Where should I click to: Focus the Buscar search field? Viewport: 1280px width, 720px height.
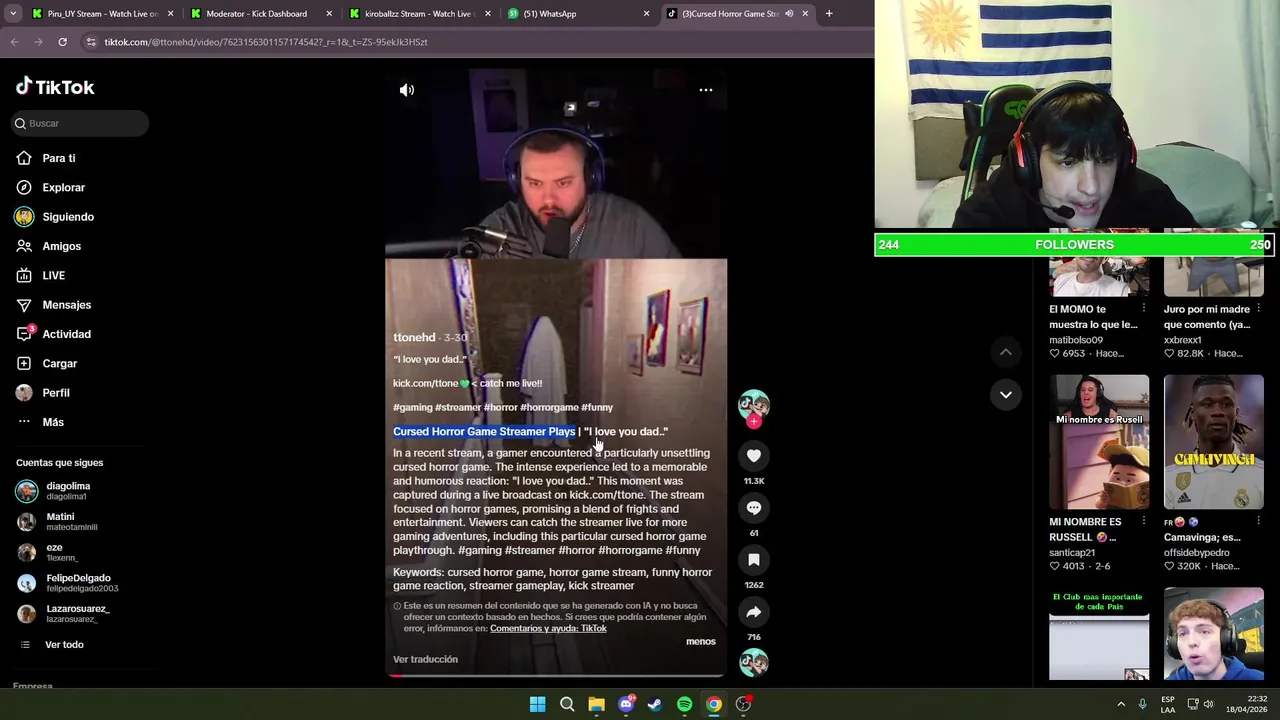coord(80,123)
